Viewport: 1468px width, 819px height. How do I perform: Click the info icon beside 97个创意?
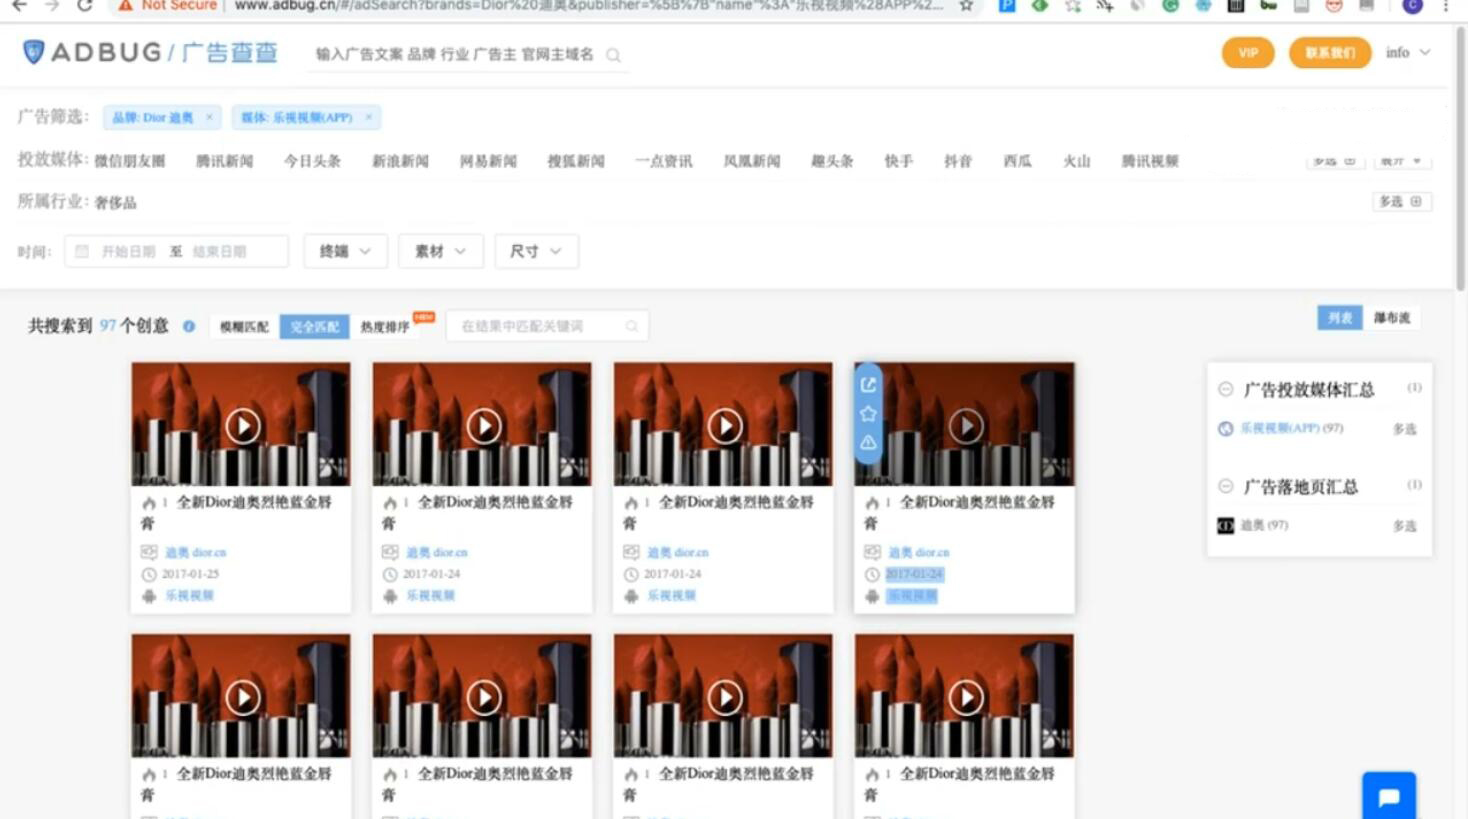189,326
